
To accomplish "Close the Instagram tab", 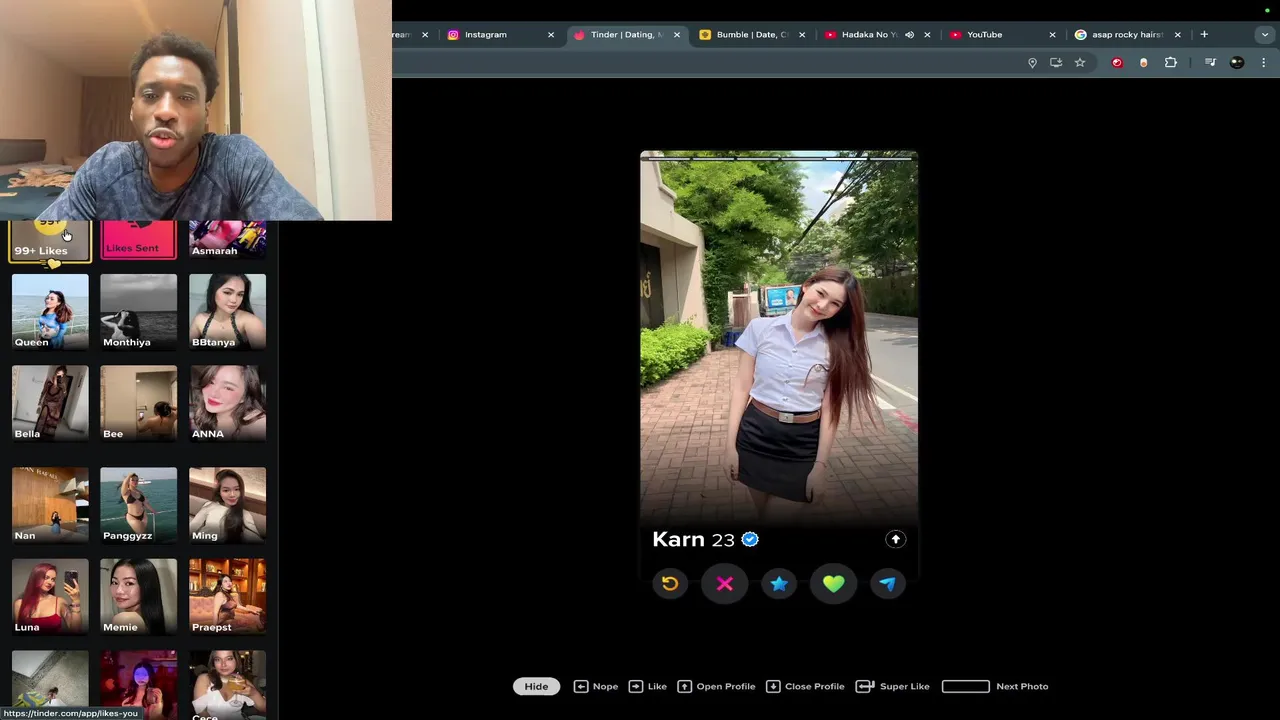I will pyautogui.click(x=550, y=34).
